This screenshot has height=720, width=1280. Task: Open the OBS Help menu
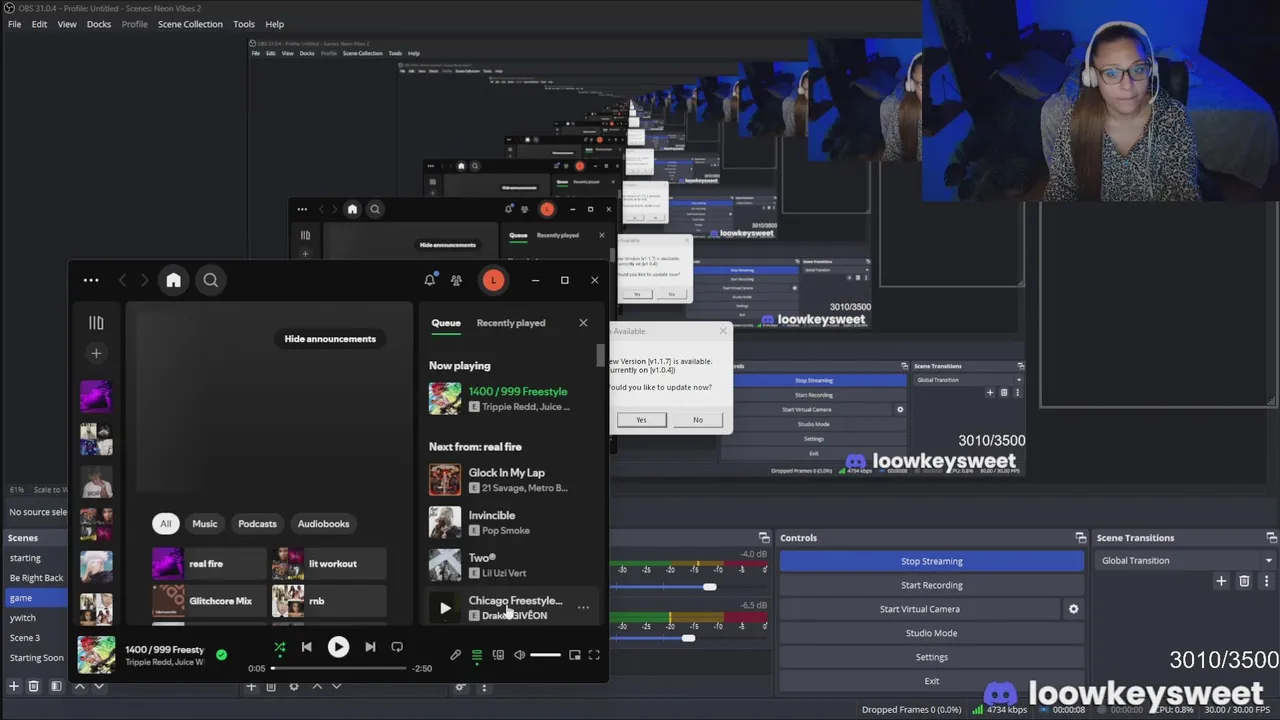(x=275, y=24)
